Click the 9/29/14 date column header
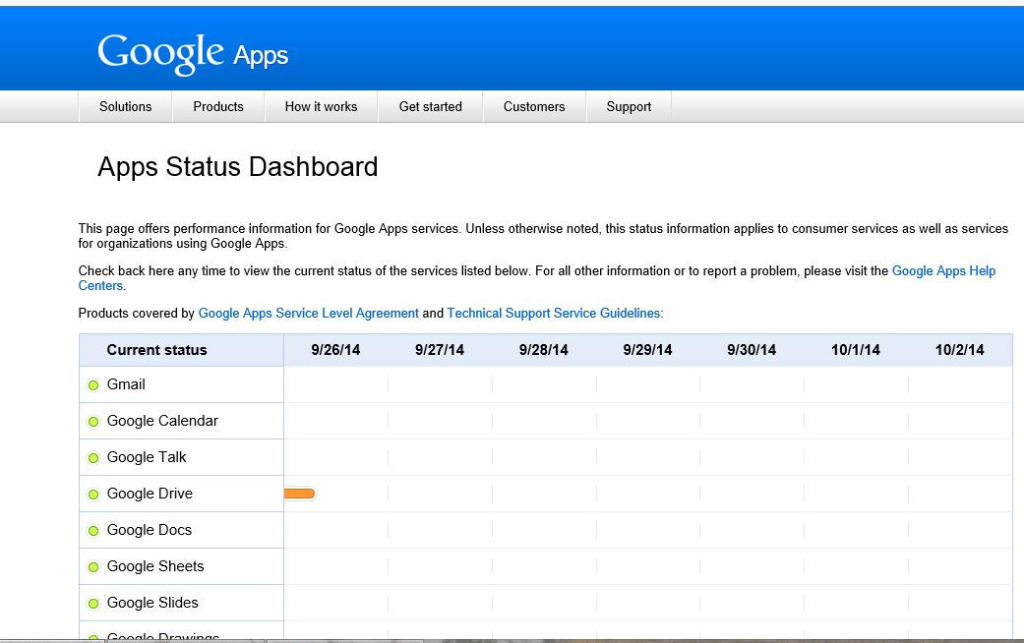The height and width of the screenshot is (643, 1024). point(647,350)
